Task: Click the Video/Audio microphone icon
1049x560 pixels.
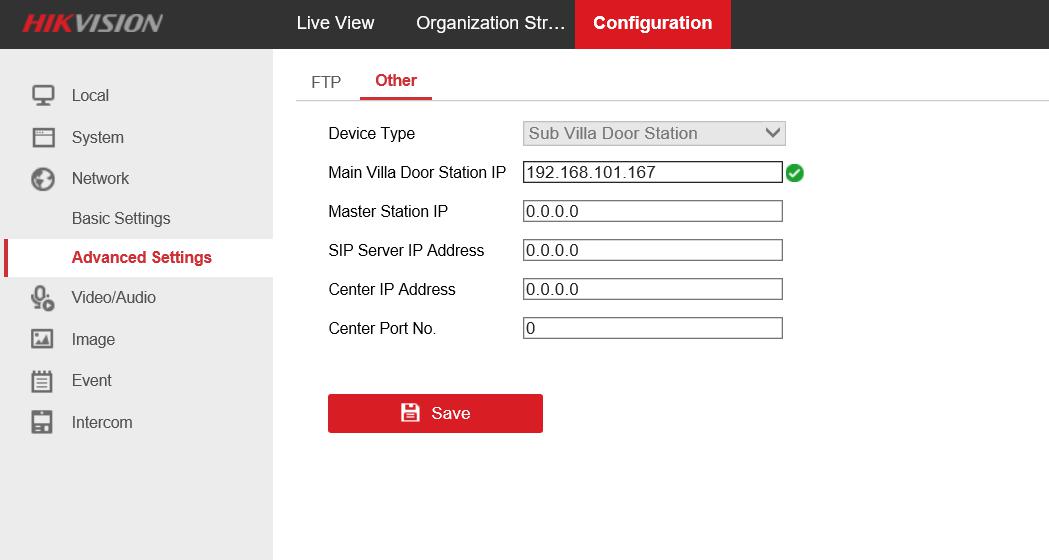Action: pyautogui.click(x=42, y=298)
